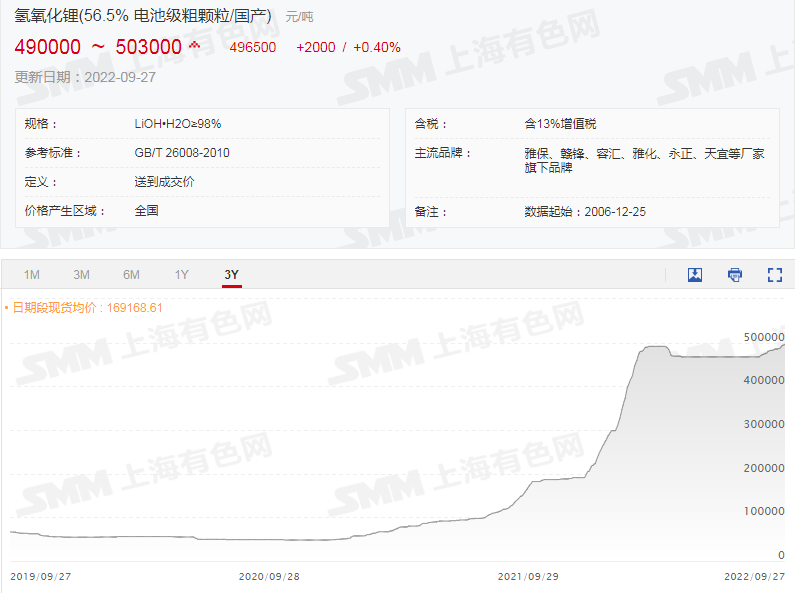Choose the 6M time range tab

(x=131, y=275)
